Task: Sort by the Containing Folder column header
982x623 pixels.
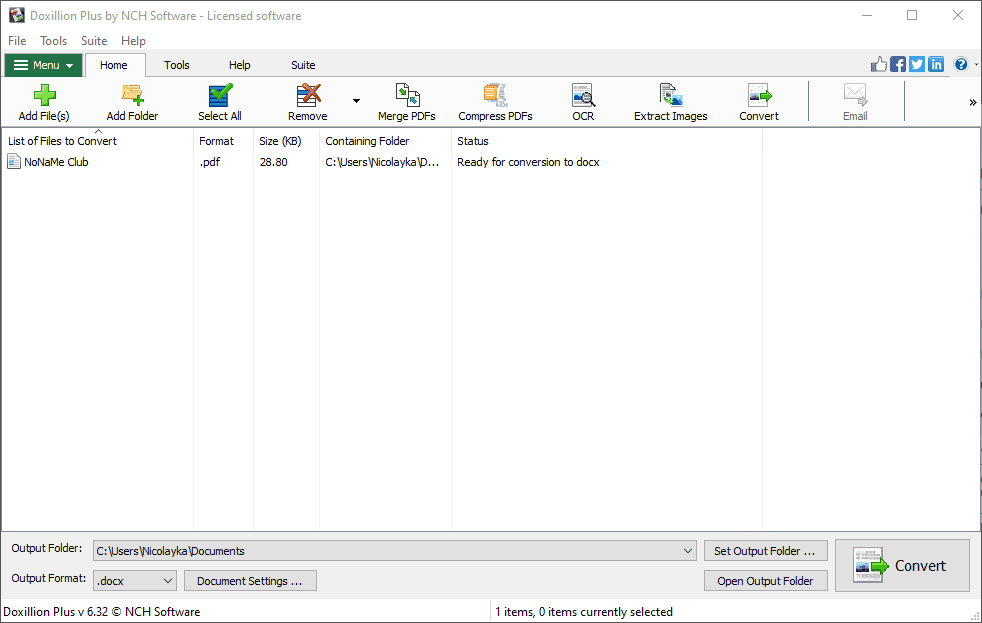Action: click(386, 141)
